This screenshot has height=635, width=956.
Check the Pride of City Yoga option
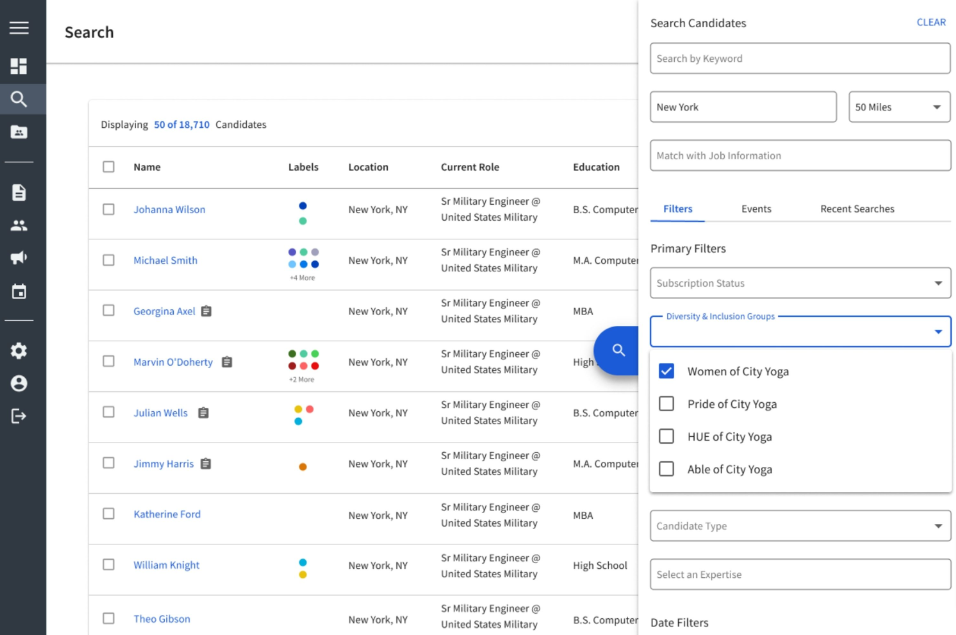666,403
